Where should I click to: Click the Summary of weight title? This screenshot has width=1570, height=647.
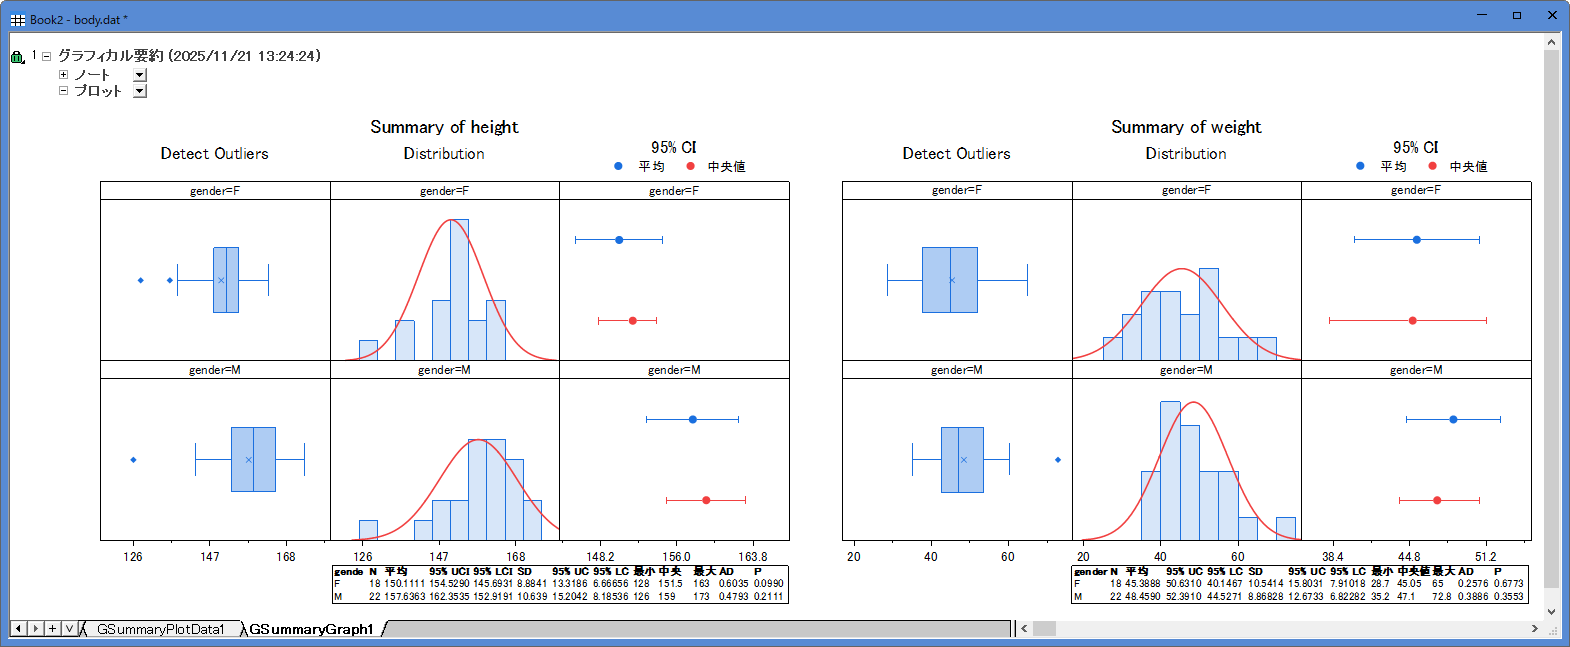pyautogui.click(x=1186, y=127)
